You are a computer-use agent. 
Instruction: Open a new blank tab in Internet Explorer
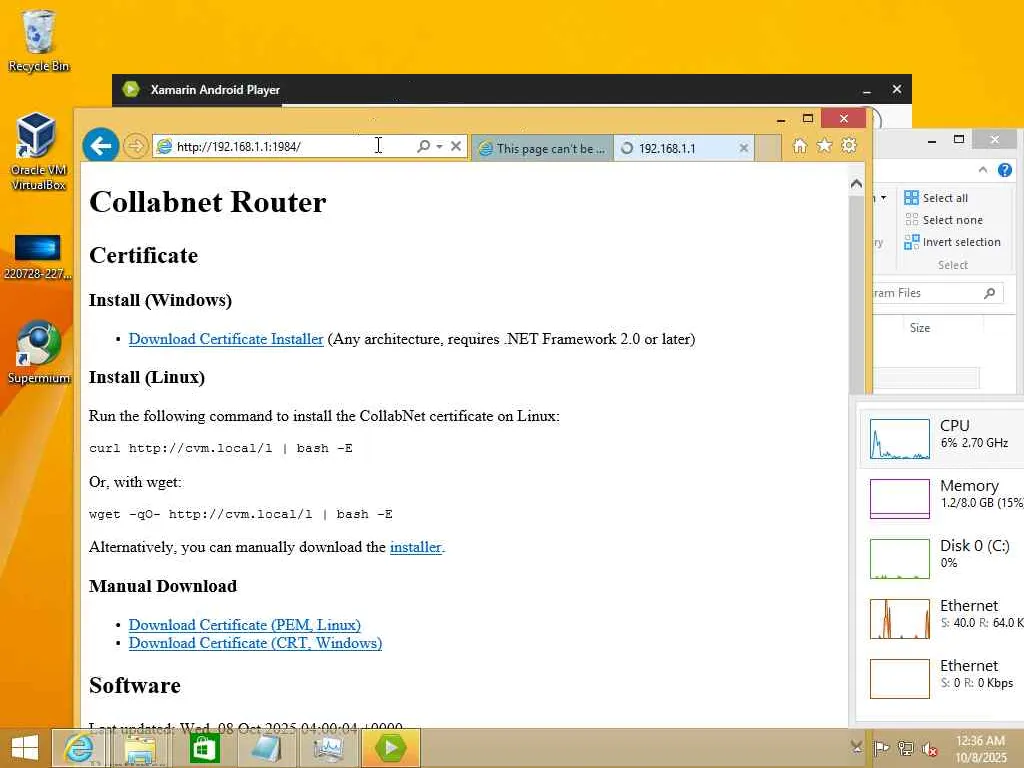(x=769, y=148)
